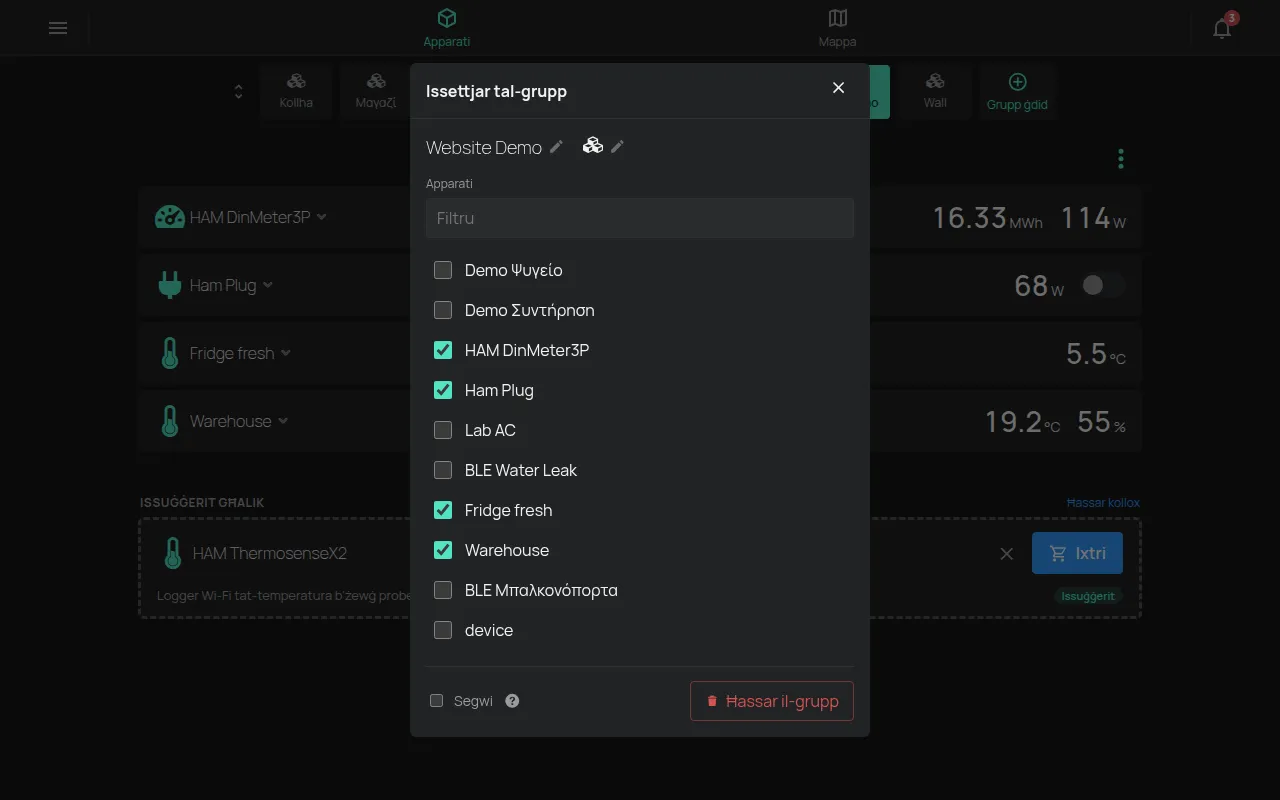Click the group list up-down sorter arrows
This screenshot has width=1280, height=800.
[238, 91]
